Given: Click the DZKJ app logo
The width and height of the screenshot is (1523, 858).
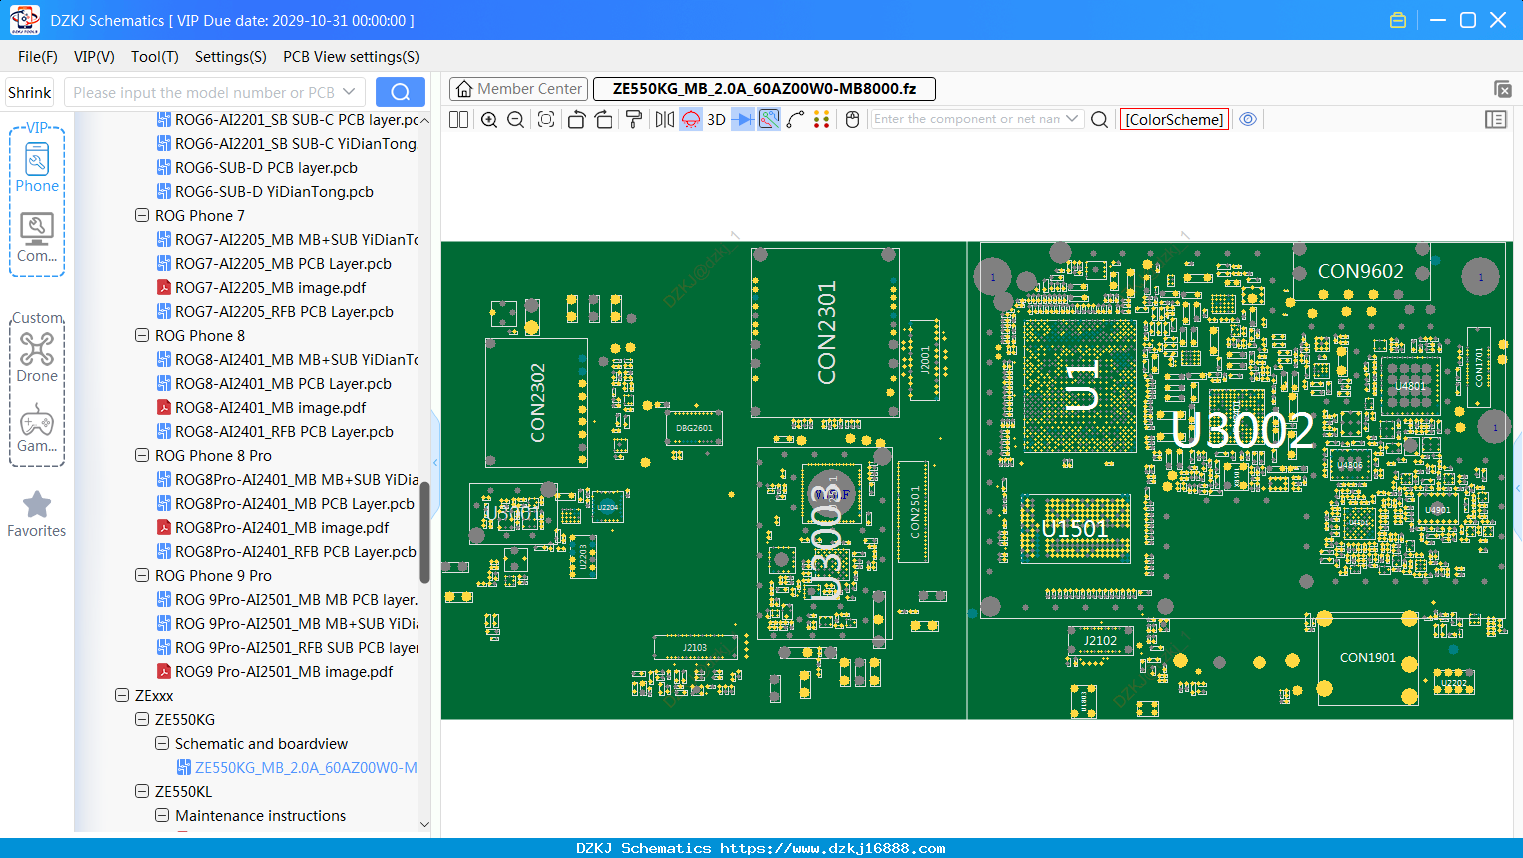Looking at the screenshot, I should click(24, 19).
